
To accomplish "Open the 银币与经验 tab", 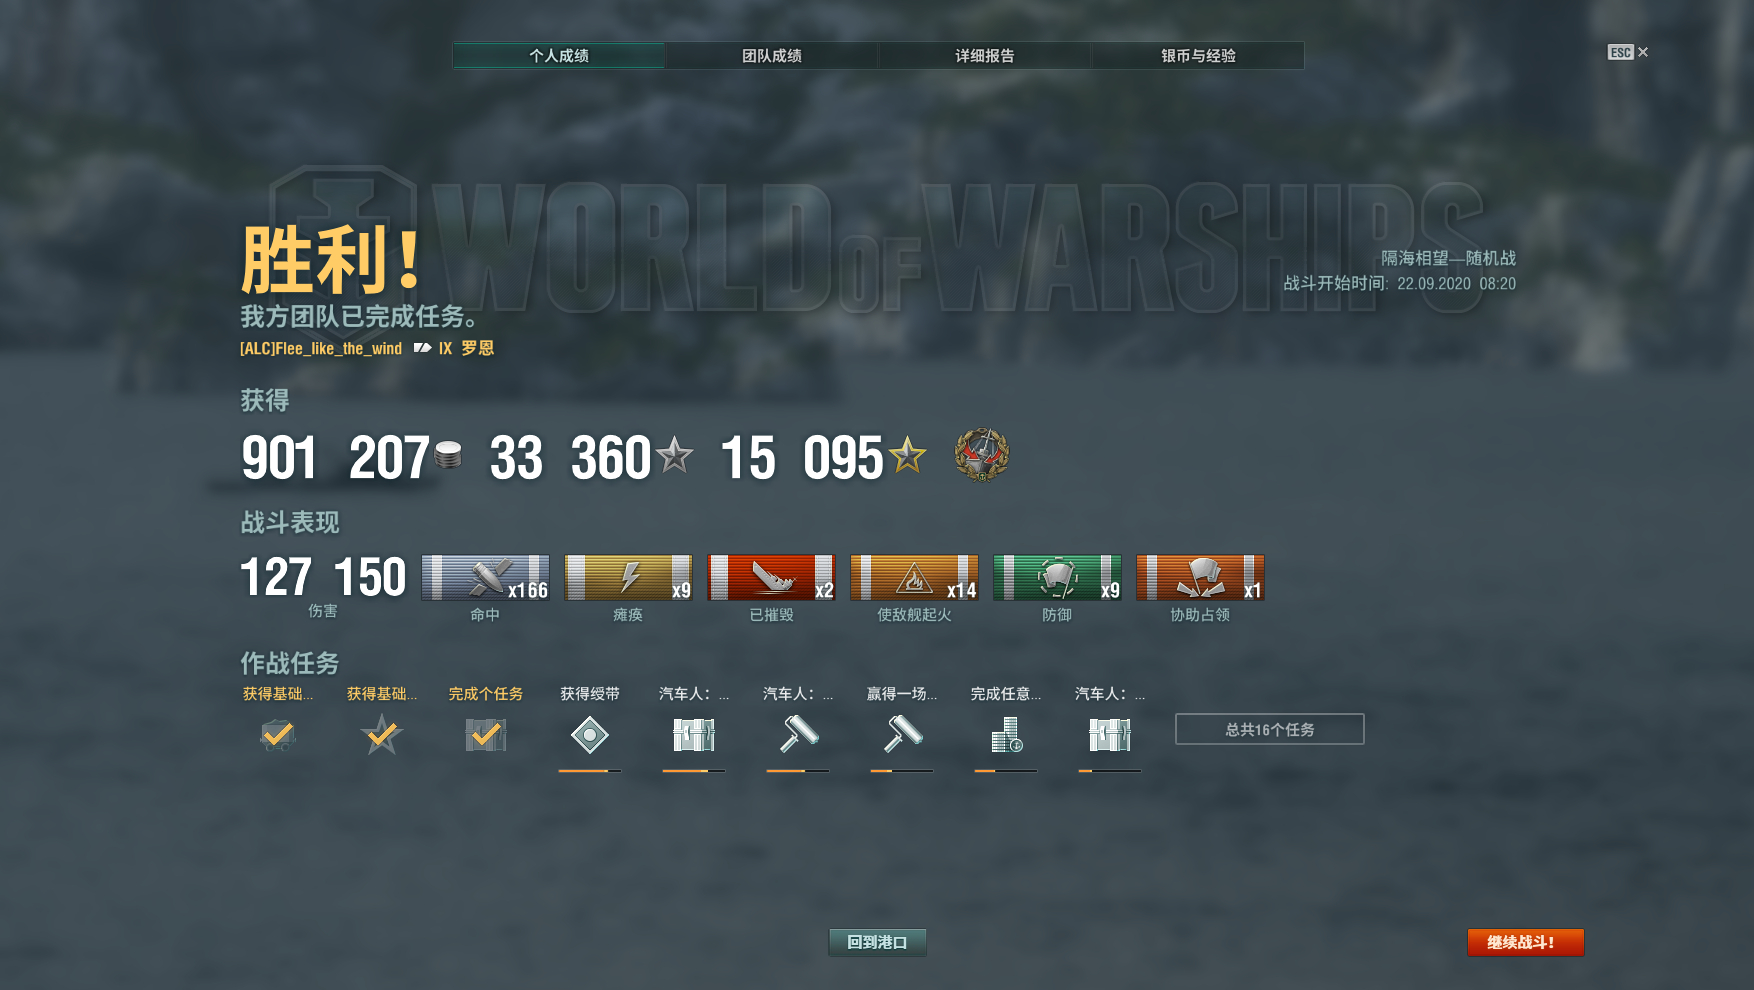I will coord(1198,55).
